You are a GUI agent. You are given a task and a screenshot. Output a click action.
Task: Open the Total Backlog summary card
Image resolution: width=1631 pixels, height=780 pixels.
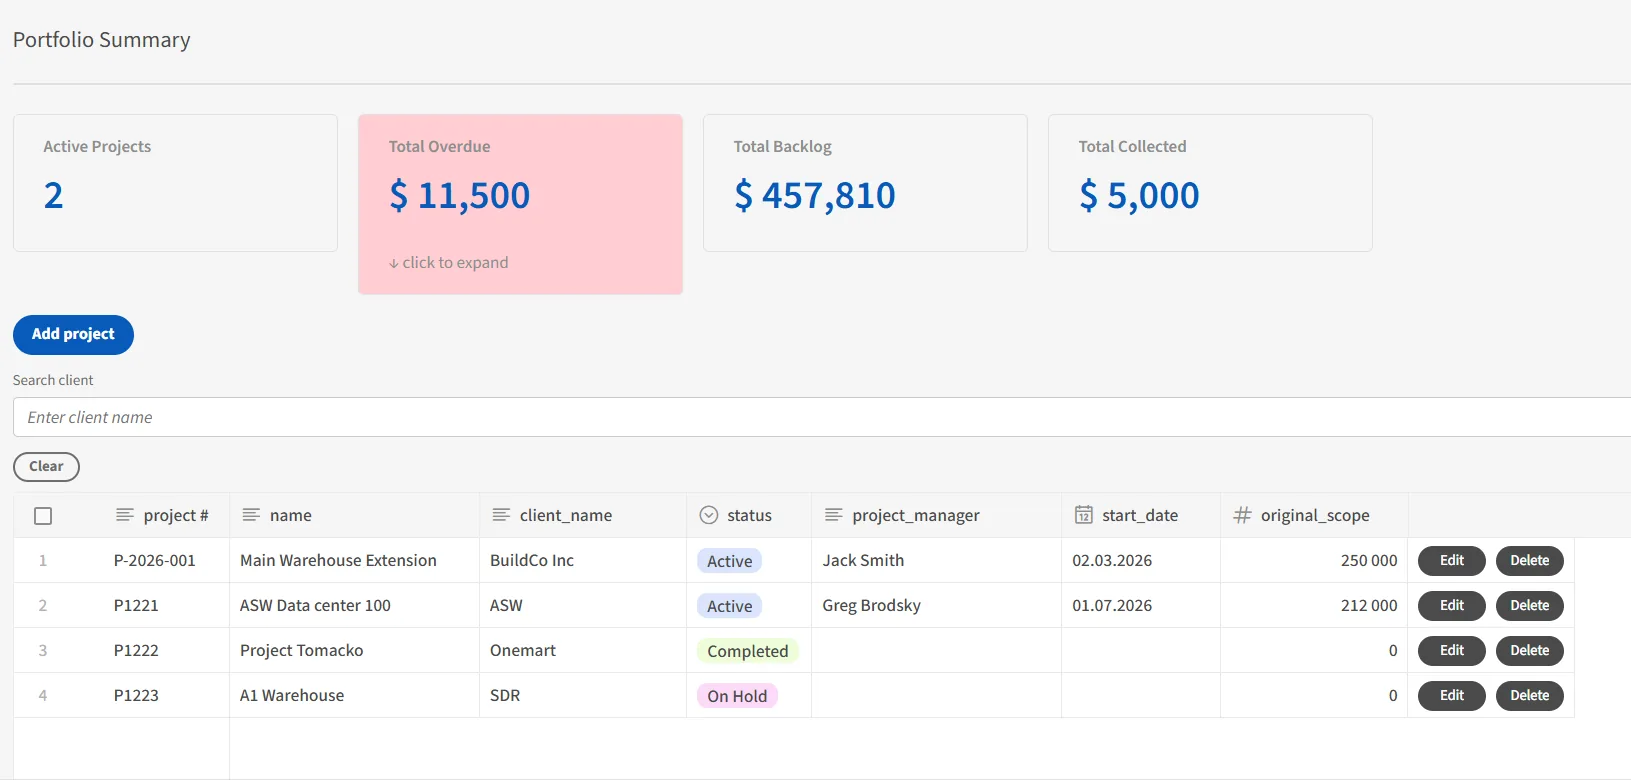[x=865, y=183]
